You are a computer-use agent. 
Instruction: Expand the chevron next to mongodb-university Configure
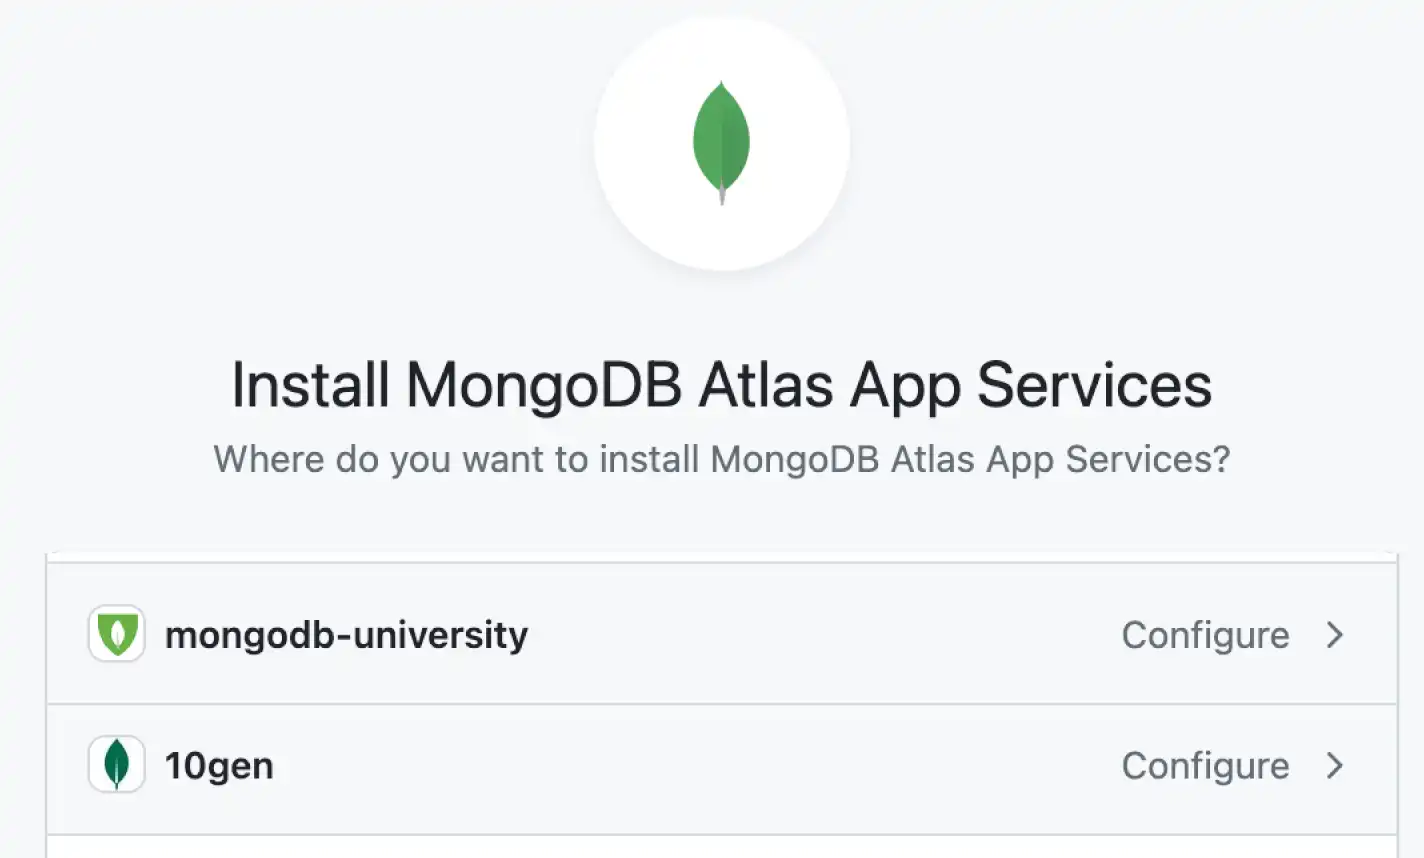coord(1335,634)
